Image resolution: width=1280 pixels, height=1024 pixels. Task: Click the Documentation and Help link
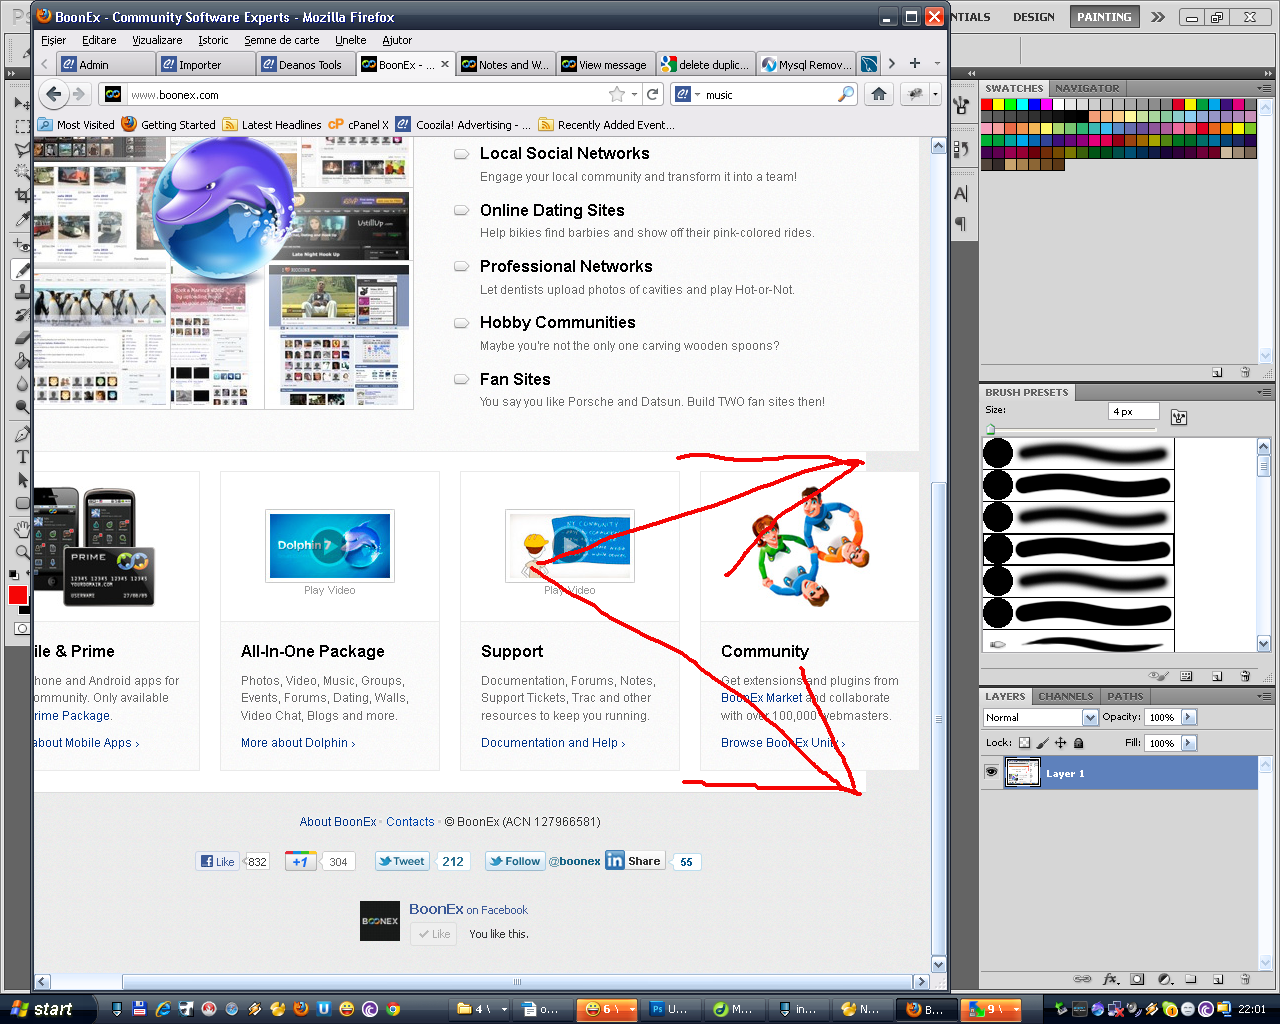552,743
